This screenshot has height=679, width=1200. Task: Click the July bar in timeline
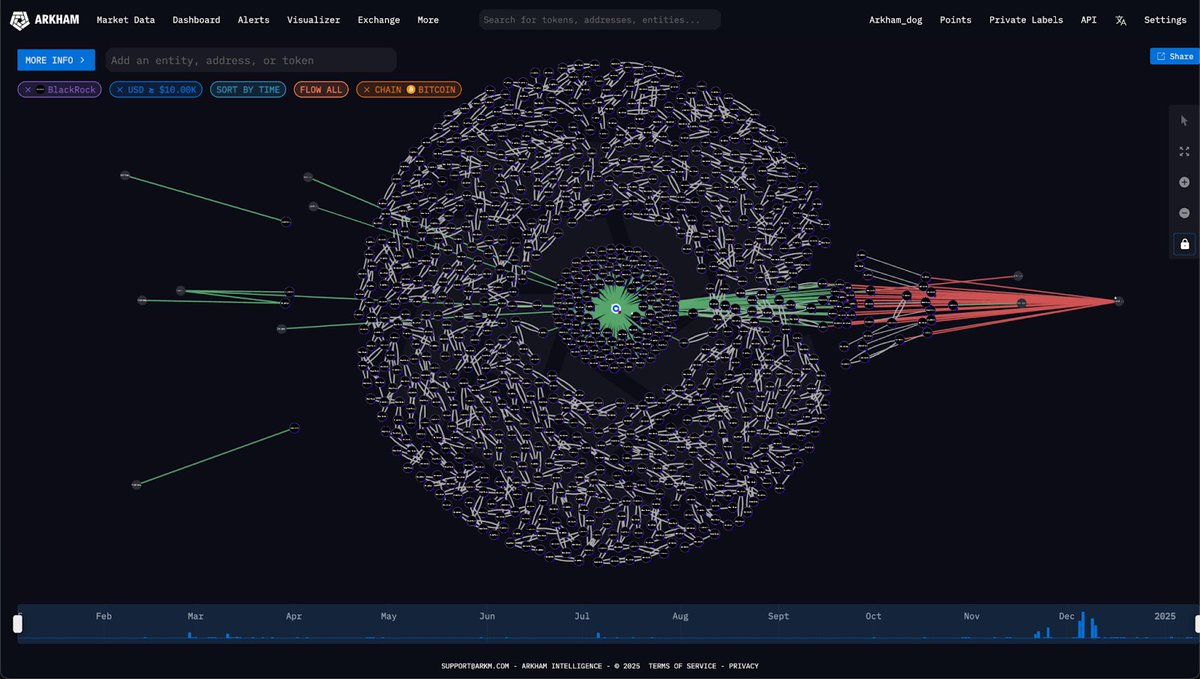tap(598, 635)
